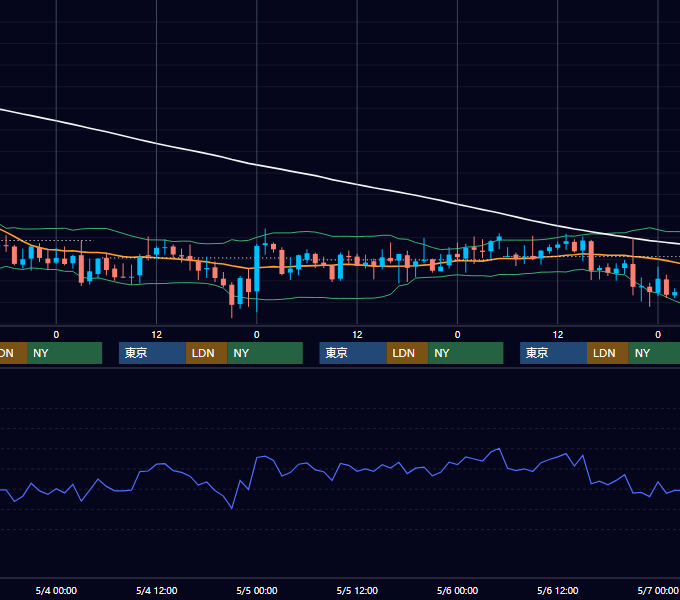Click the tall blue candlestick at 5/5 00:00
Screen dimensions: 680x600
257,269
